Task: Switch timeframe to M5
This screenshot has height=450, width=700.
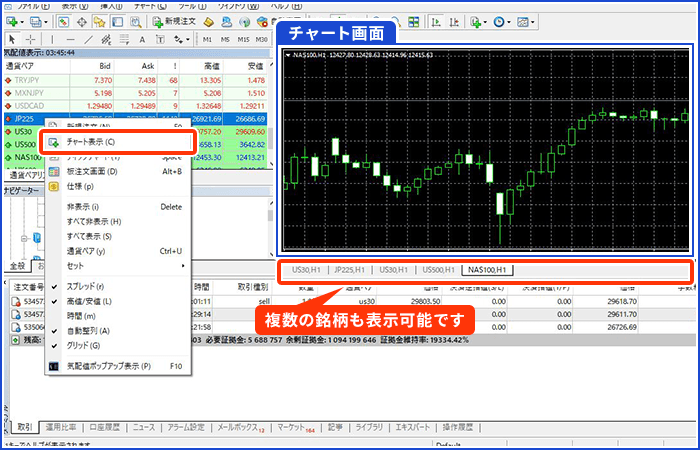Action: 225,39
